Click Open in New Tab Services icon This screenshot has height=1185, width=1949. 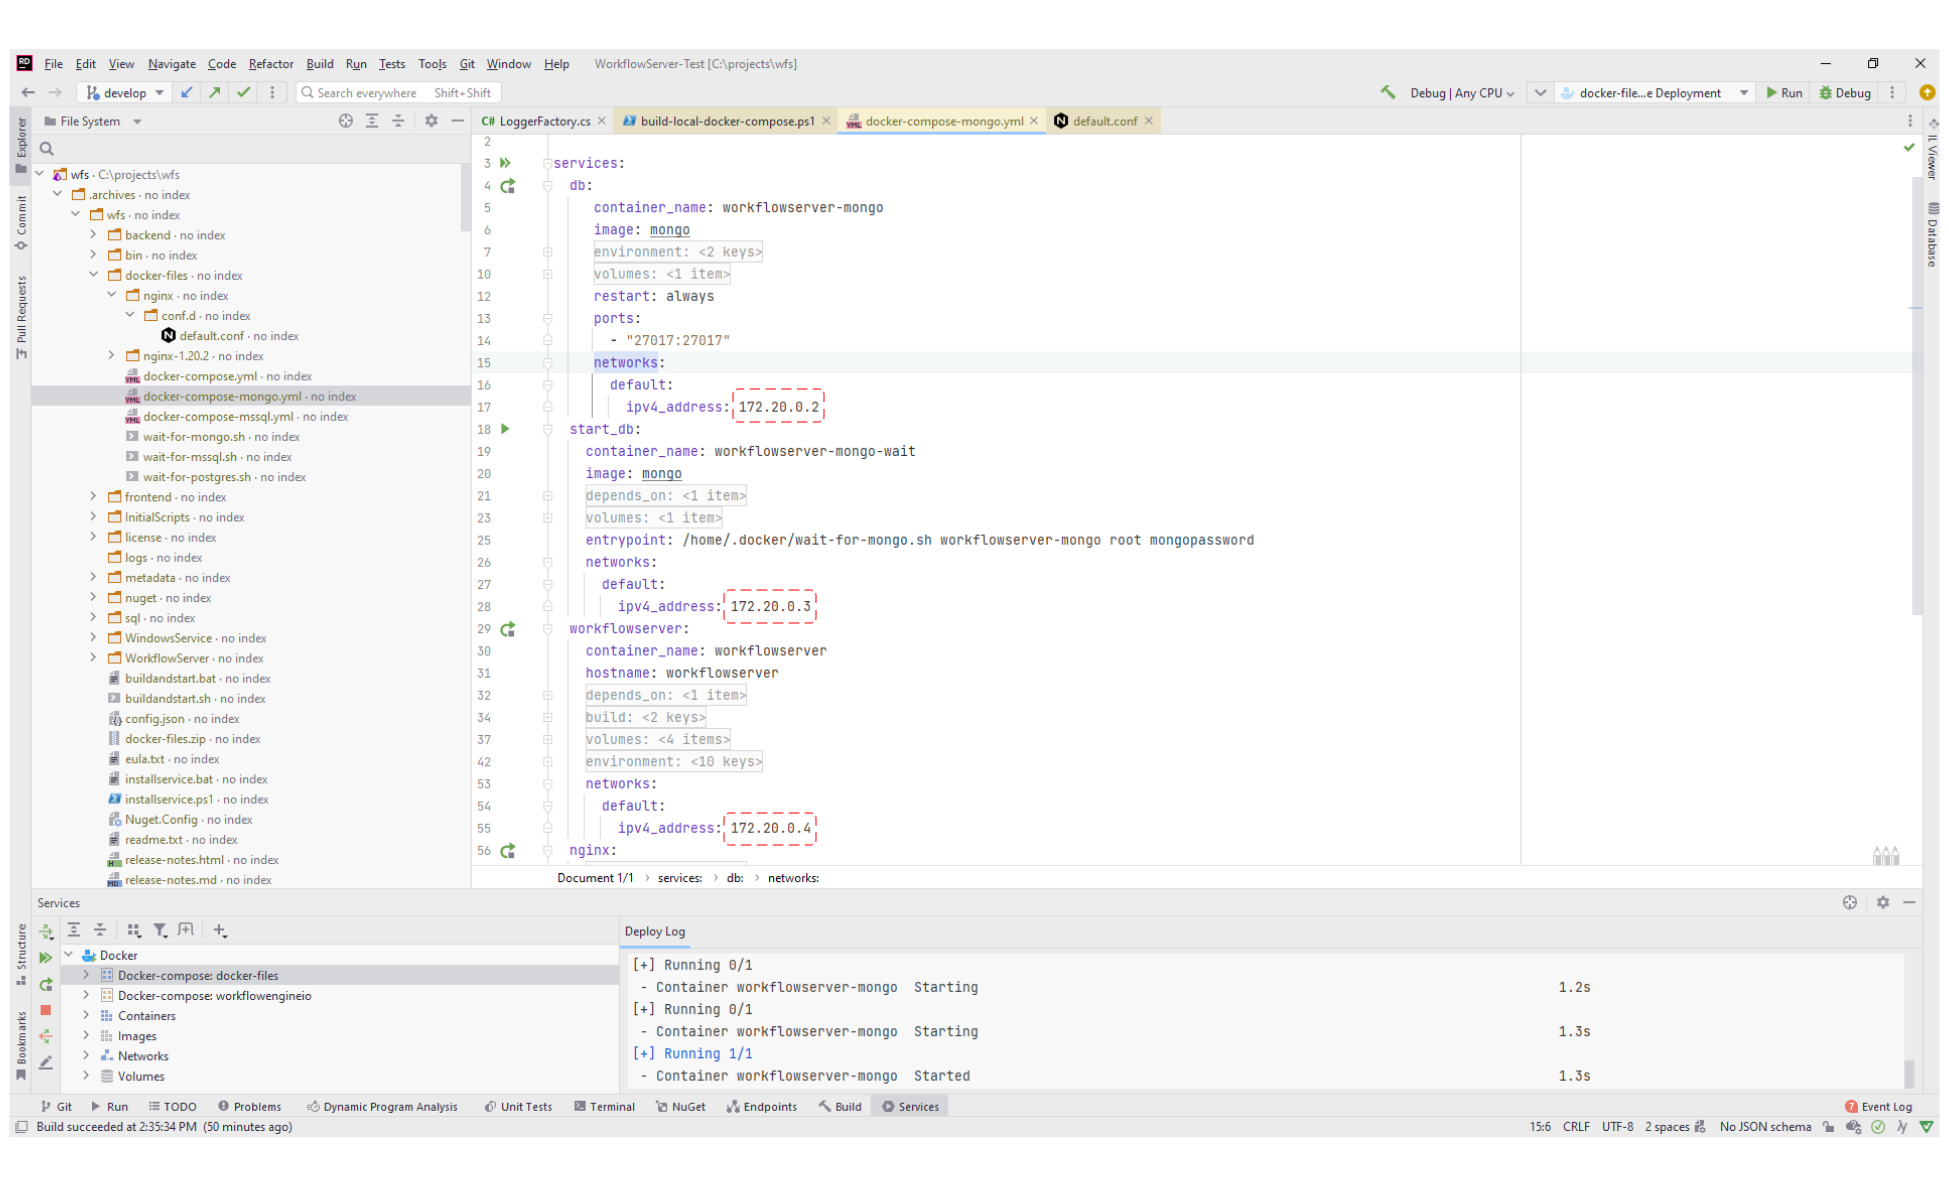pyautogui.click(x=186, y=930)
